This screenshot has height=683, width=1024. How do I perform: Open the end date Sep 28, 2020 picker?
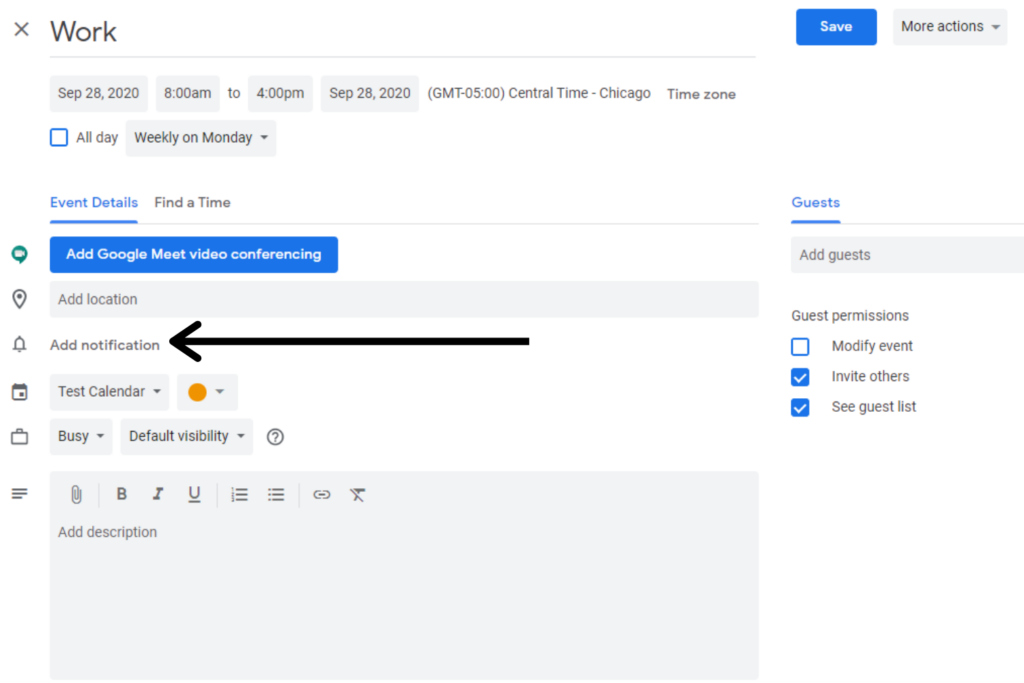point(370,93)
